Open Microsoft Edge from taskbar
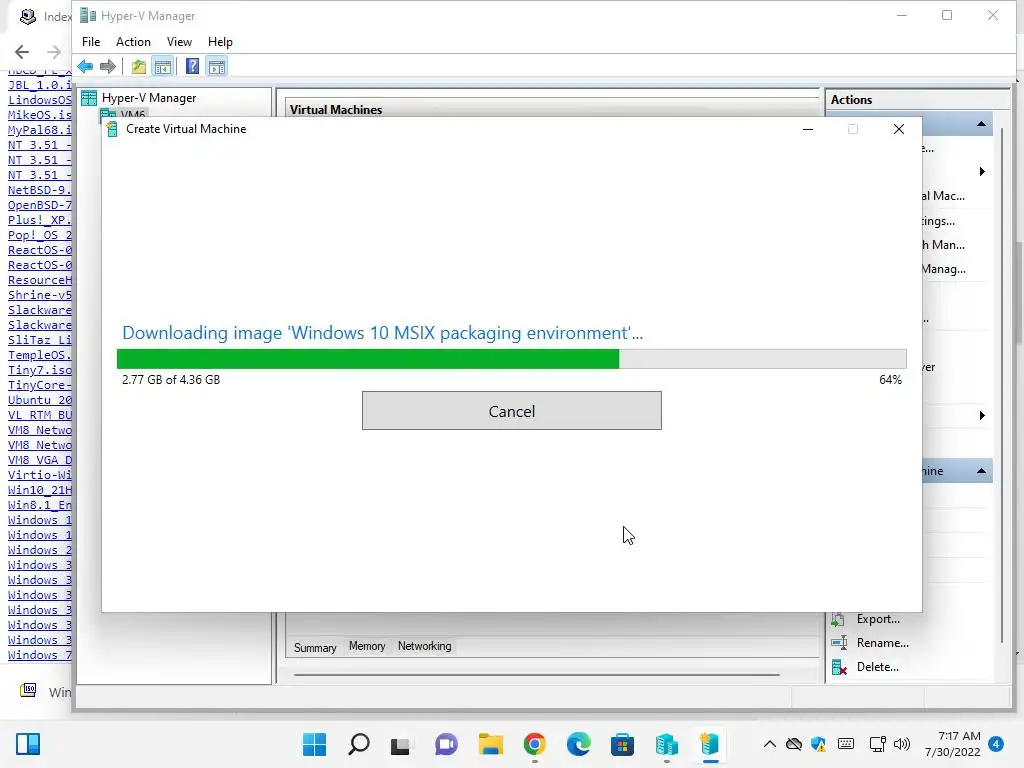This screenshot has width=1024, height=768. pyautogui.click(x=579, y=744)
